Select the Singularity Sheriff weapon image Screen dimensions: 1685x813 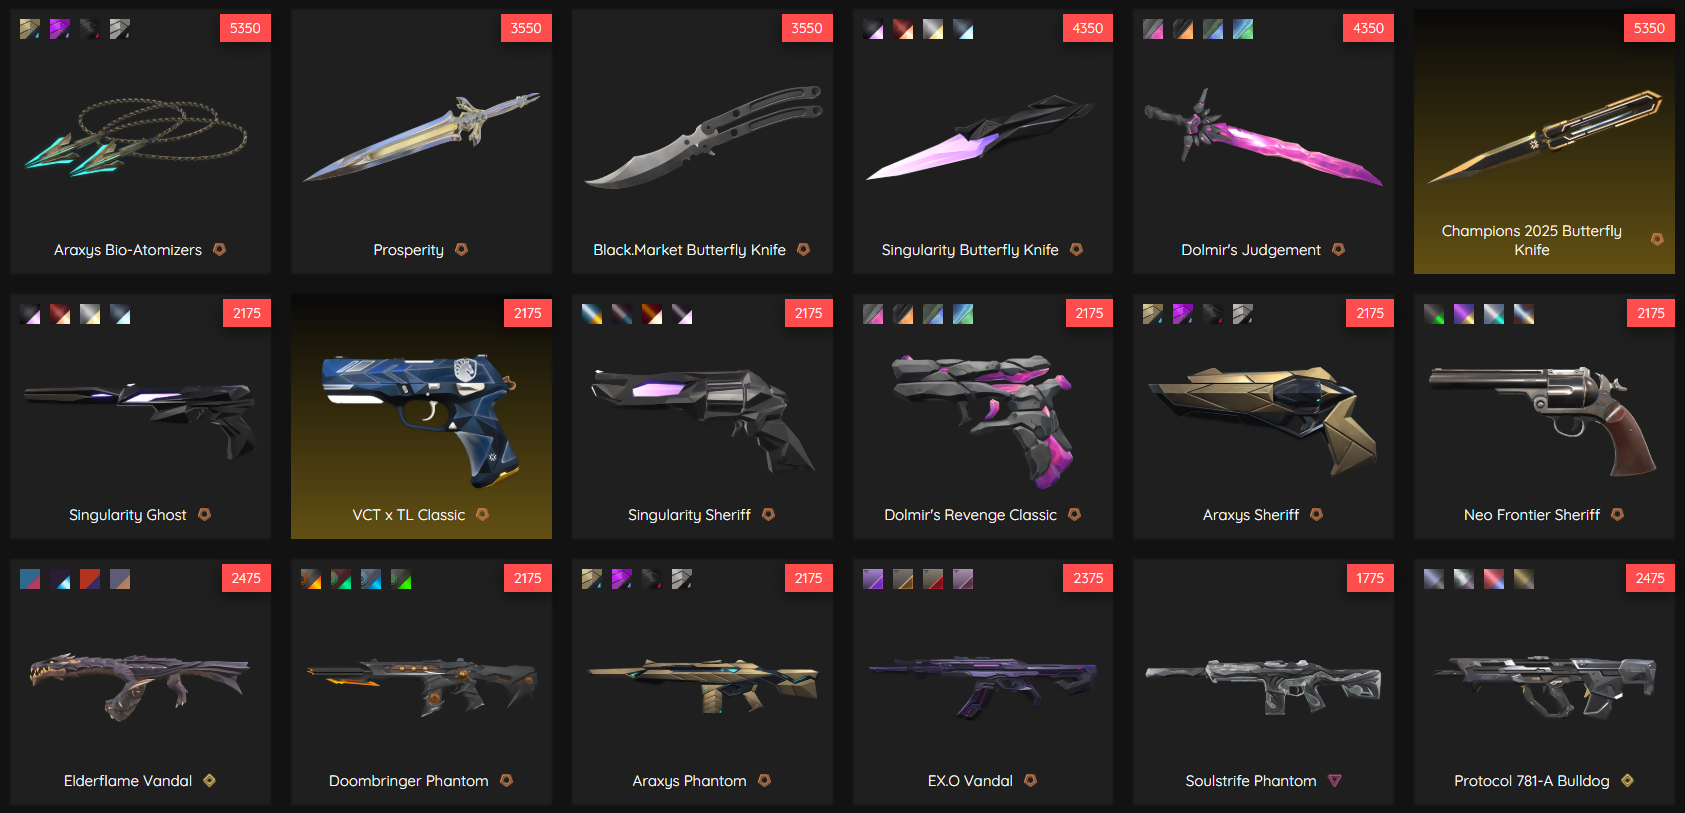click(x=702, y=418)
